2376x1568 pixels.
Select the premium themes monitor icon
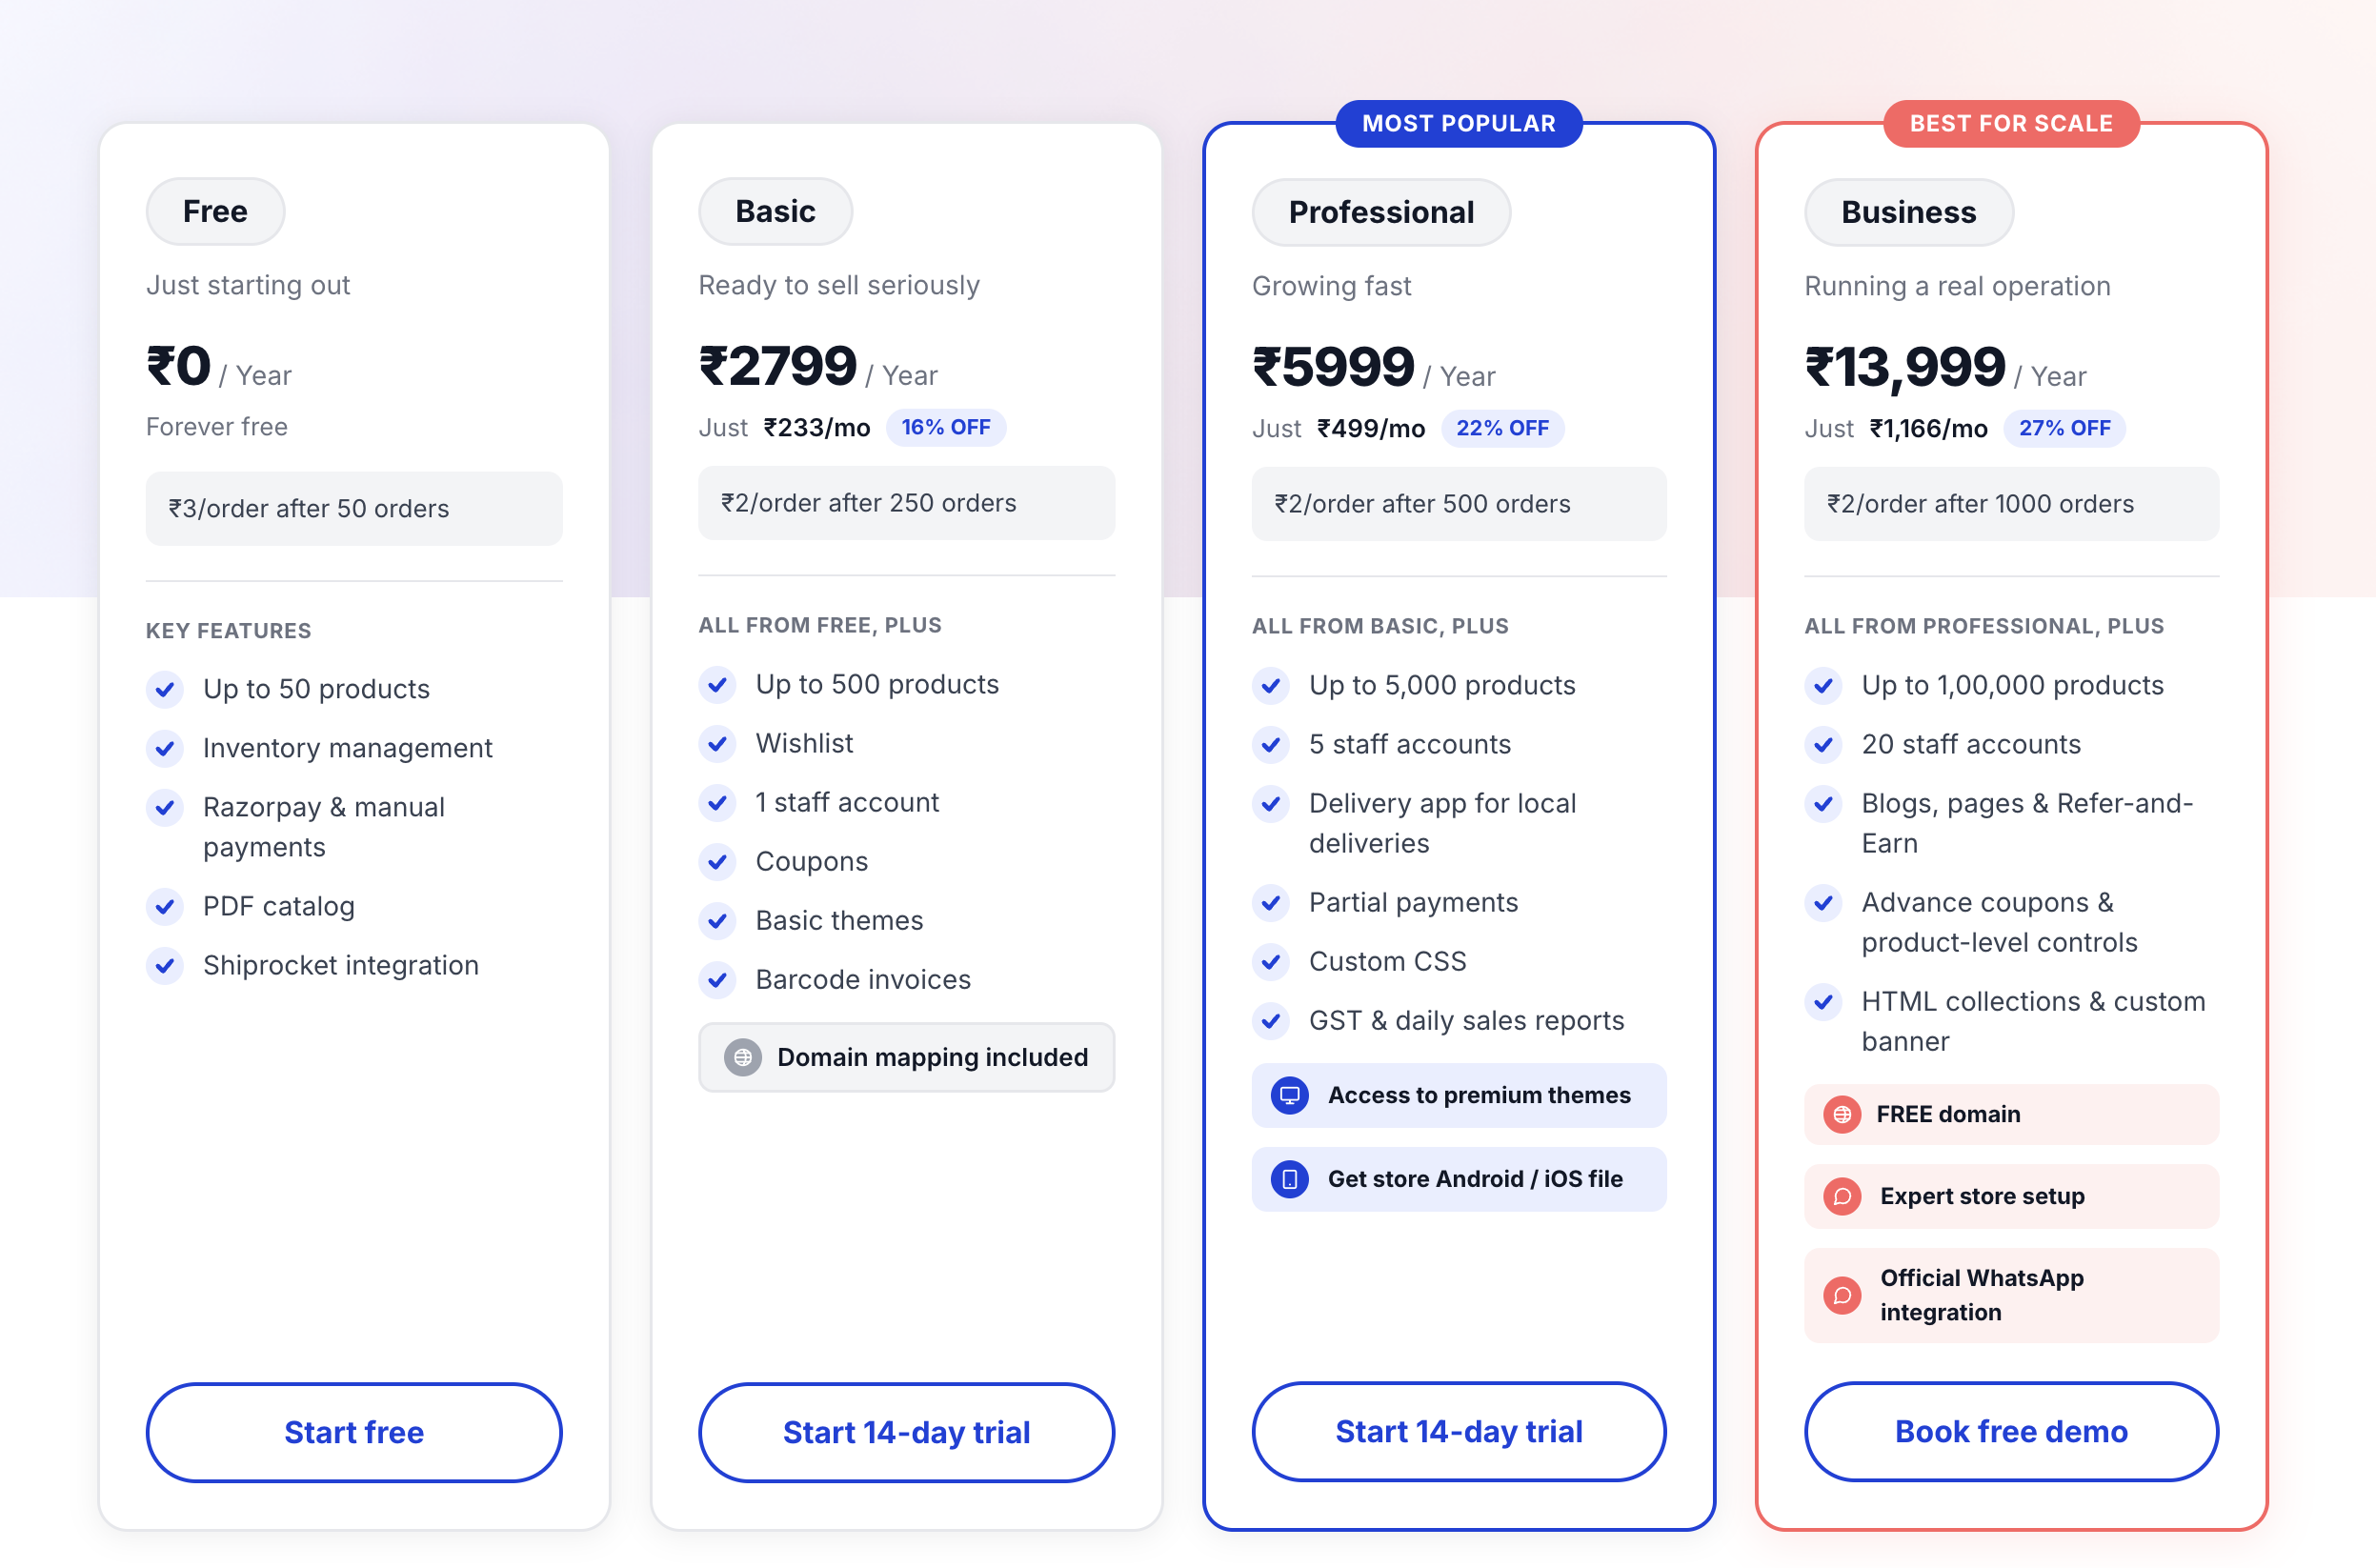point(1290,1095)
